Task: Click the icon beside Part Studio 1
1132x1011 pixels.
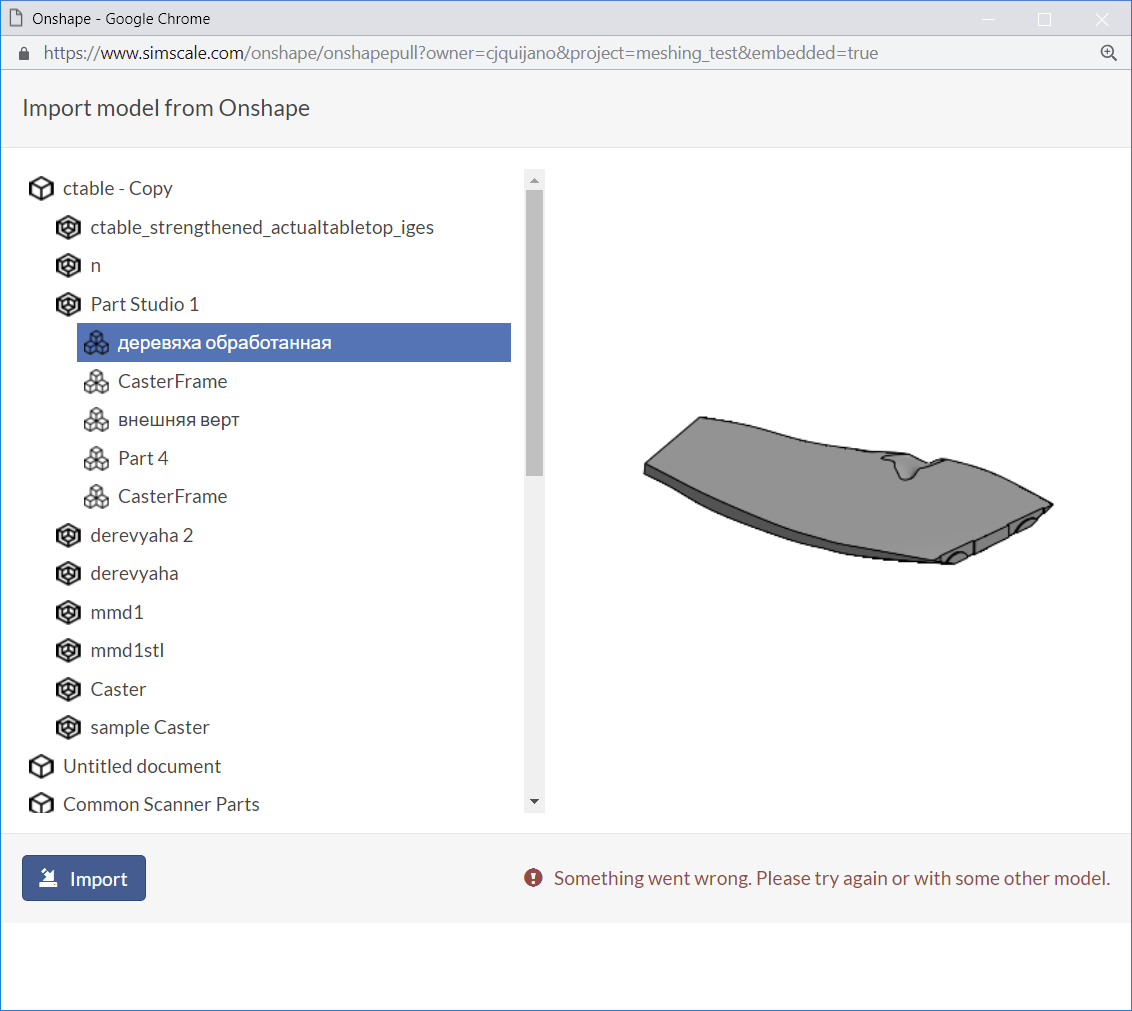Action: (x=69, y=304)
